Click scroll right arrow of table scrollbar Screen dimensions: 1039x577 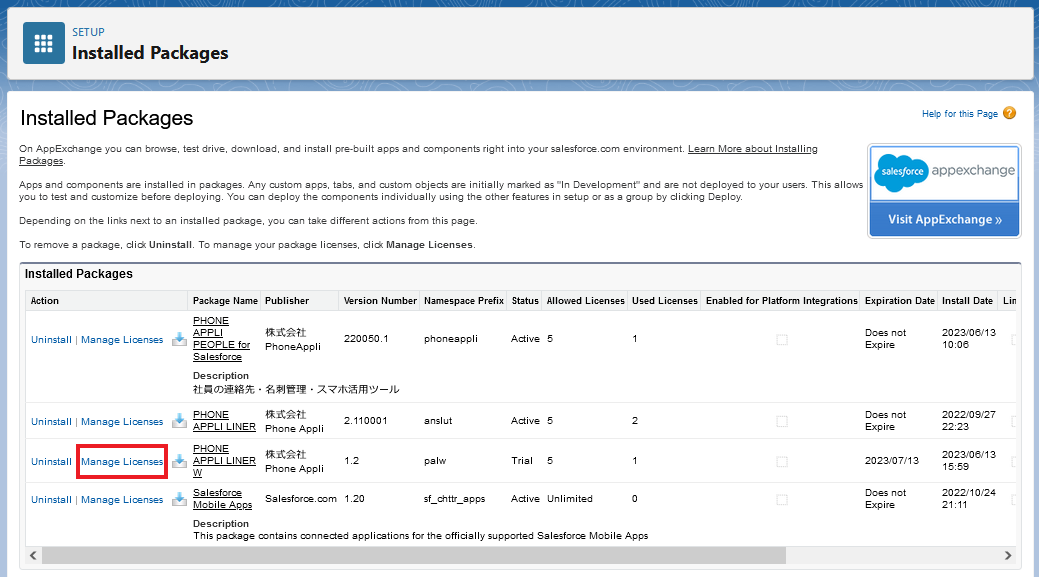pos(1008,555)
